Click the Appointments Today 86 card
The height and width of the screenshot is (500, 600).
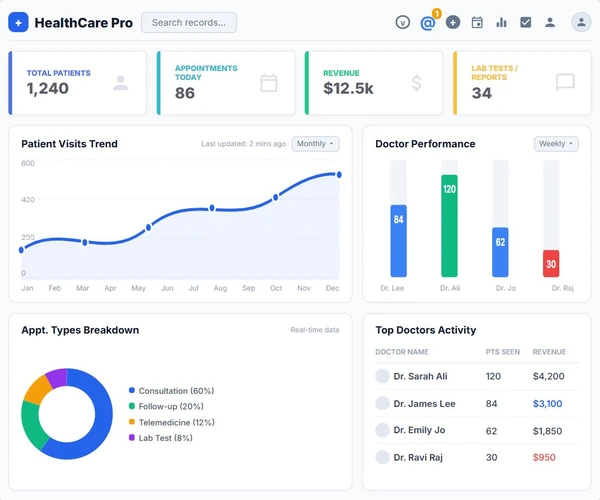(225, 83)
